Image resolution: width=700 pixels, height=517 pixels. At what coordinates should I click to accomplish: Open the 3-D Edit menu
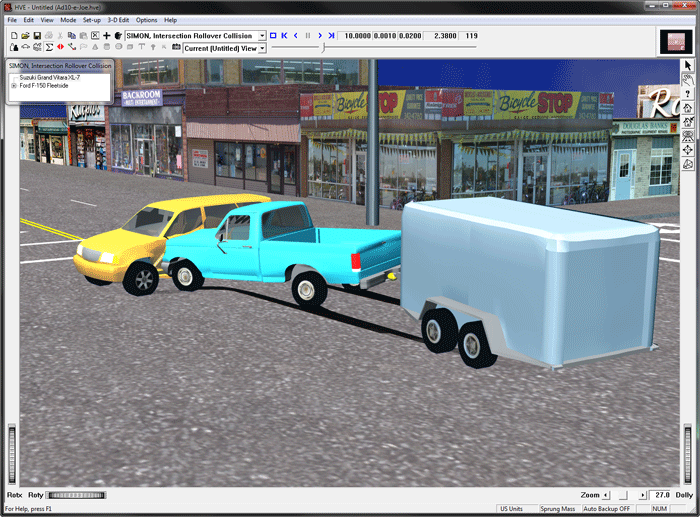pyautogui.click(x=118, y=20)
